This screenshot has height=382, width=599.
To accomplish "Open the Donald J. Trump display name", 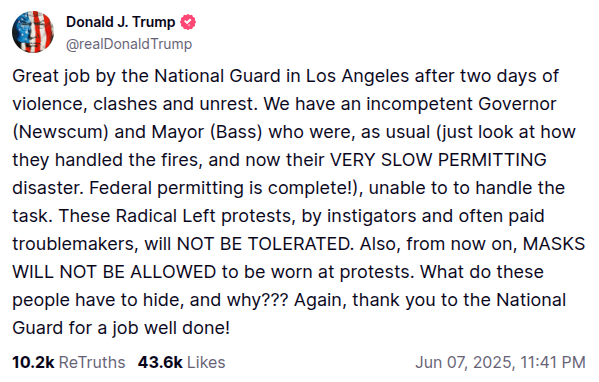I will point(121,22).
